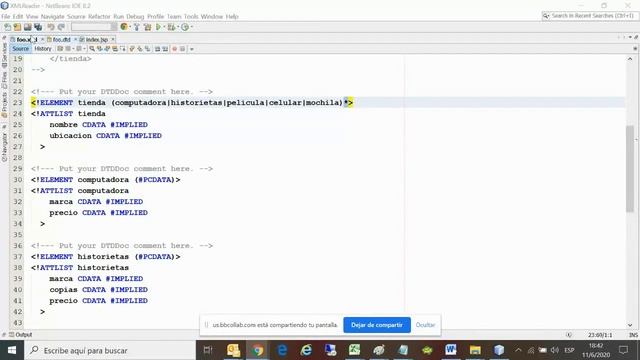The image size is (640, 360).
Task: Click the Redo toolbar icon
Action: click(61, 27)
